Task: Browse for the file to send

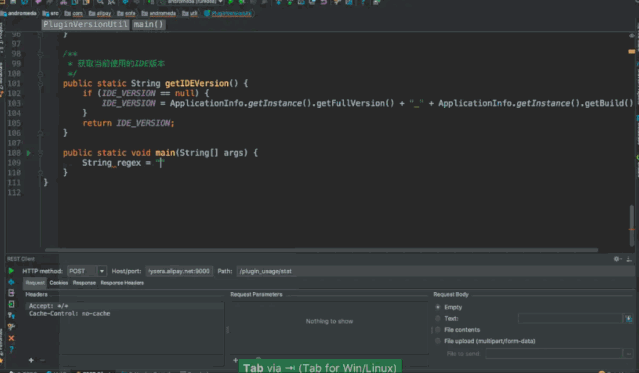Action: (629, 353)
